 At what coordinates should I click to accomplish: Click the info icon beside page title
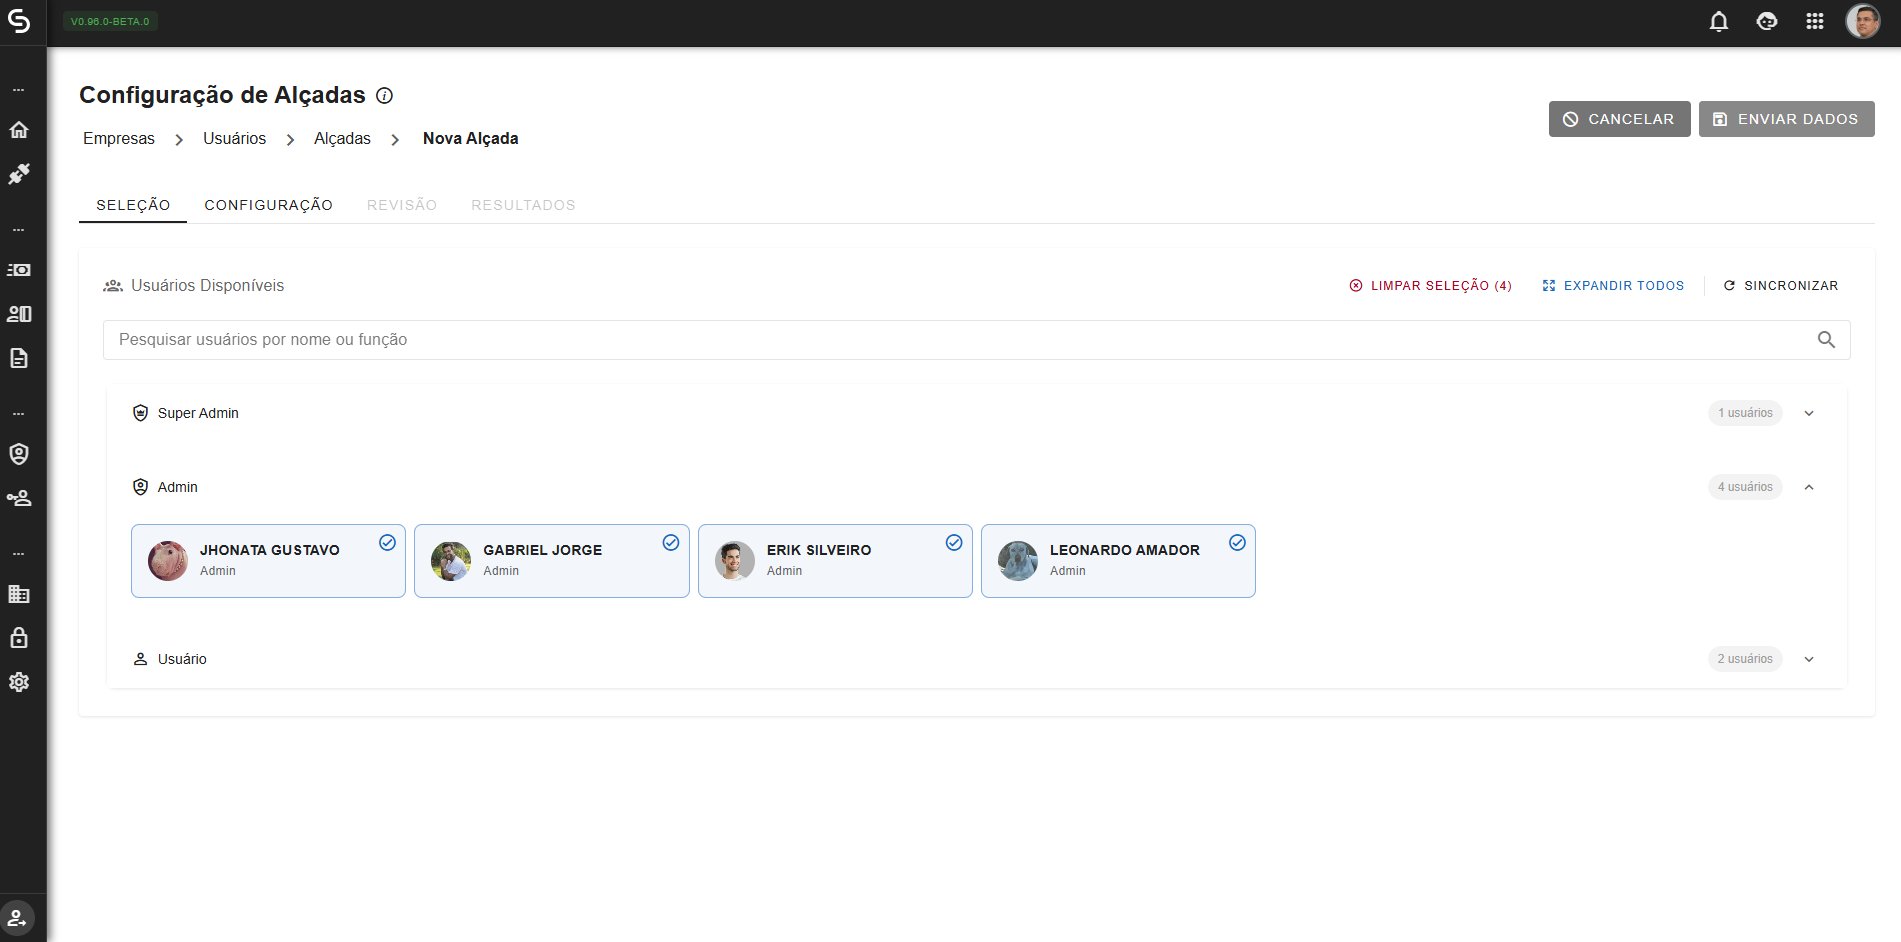pos(384,96)
